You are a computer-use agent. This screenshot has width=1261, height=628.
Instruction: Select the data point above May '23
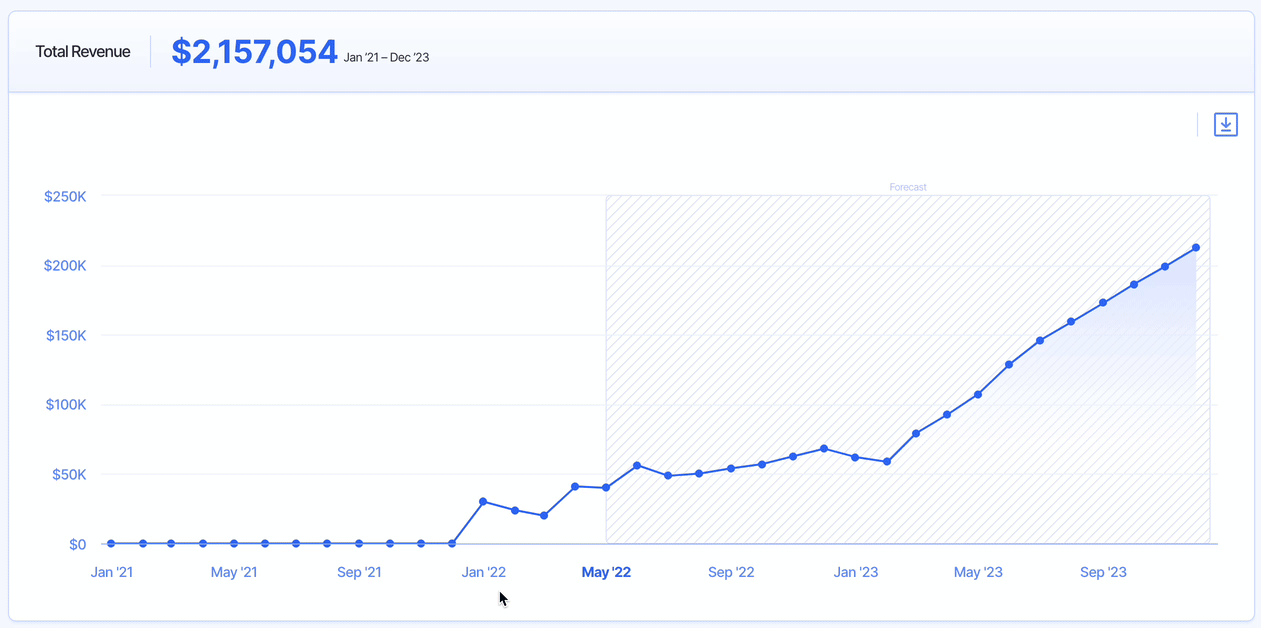978,395
